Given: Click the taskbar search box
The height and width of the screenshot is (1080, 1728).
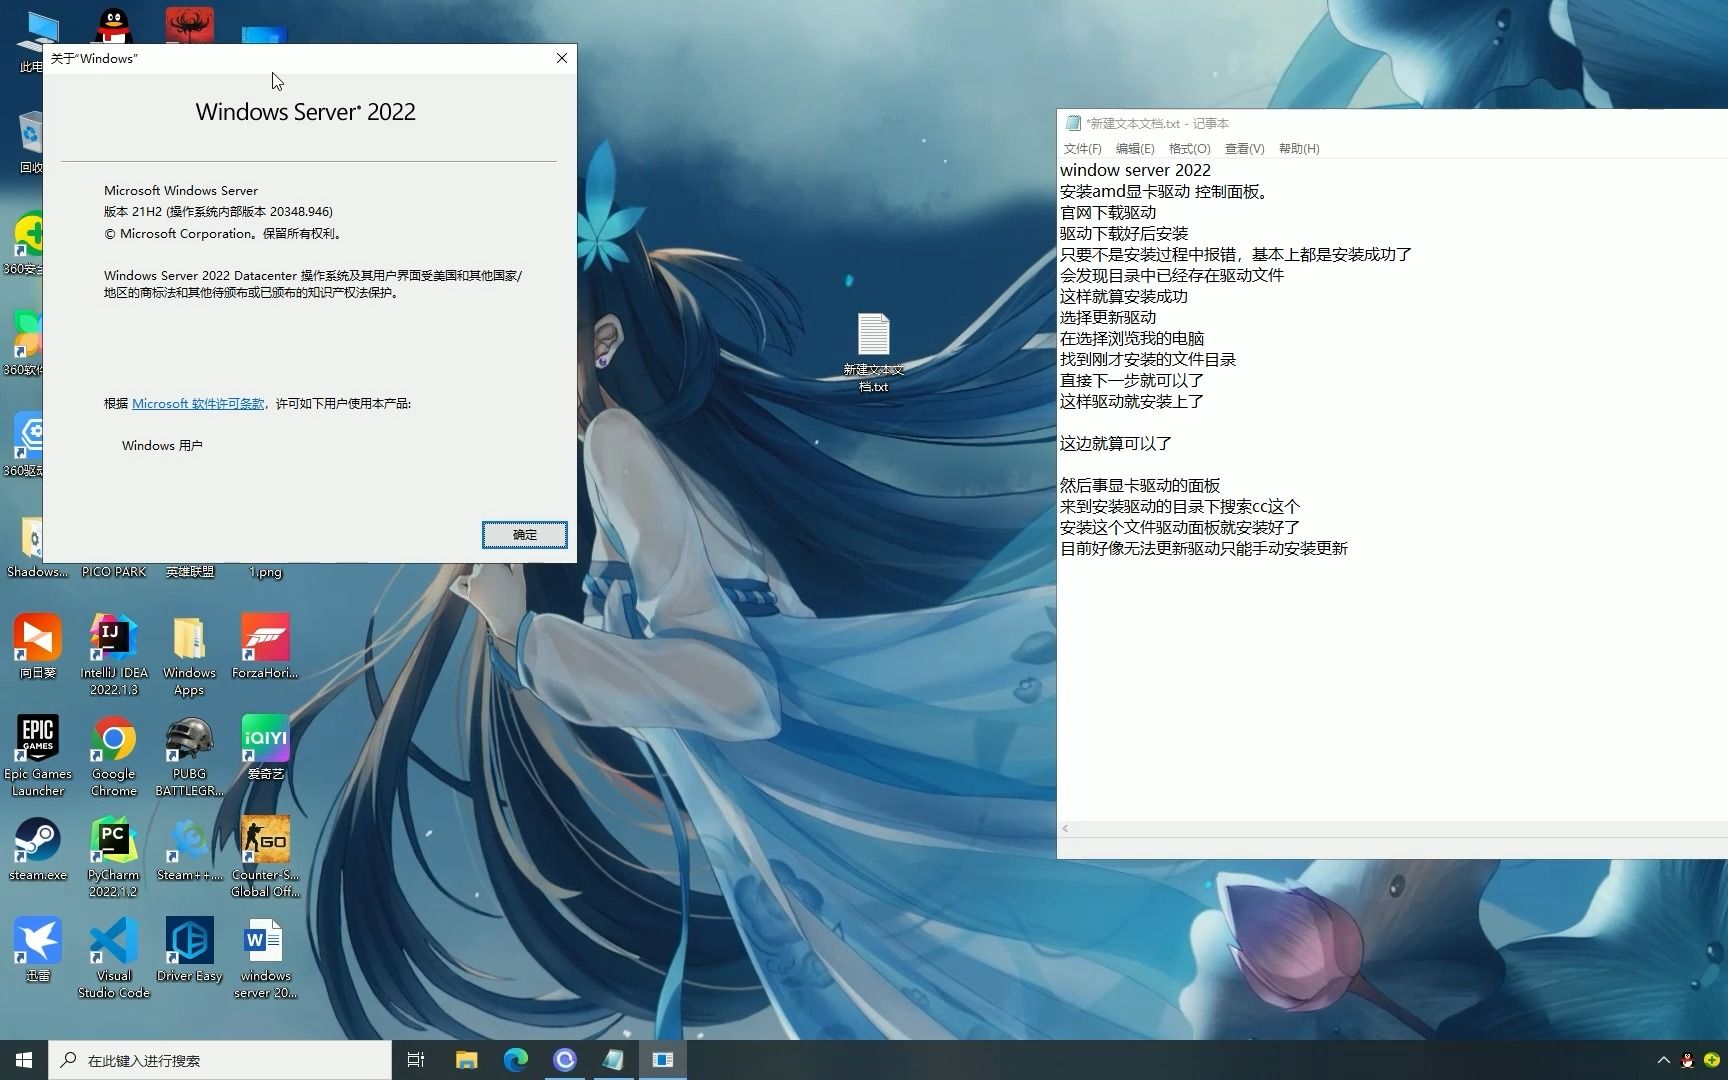Looking at the screenshot, I should (220, 1060).
